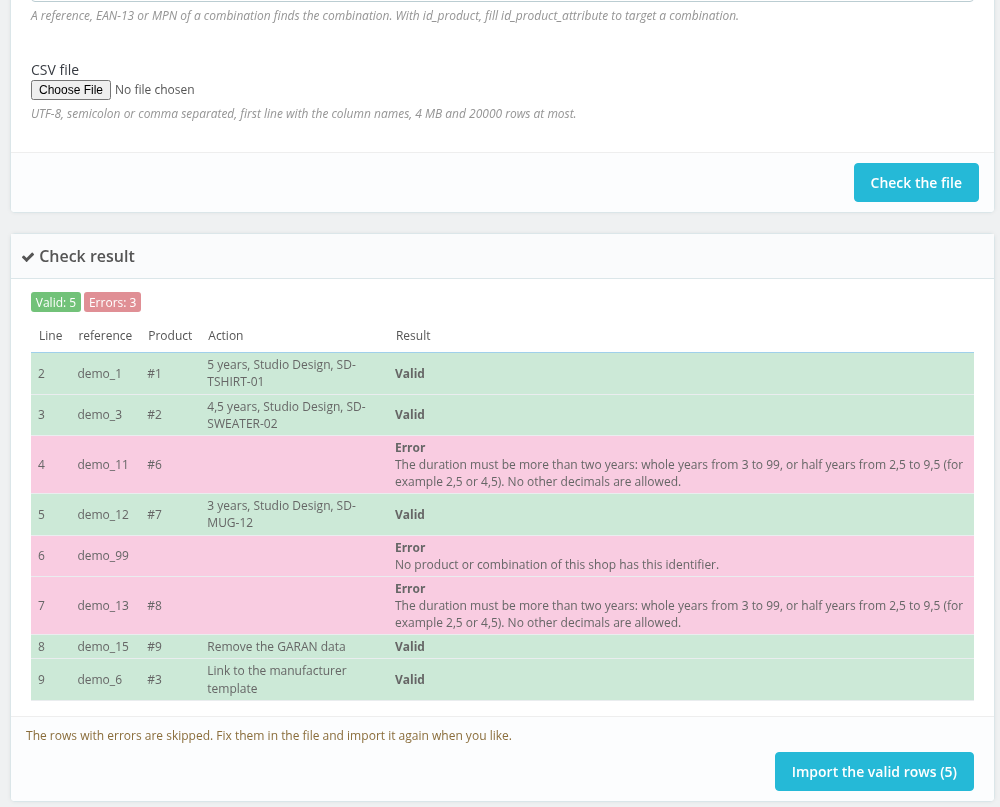
Task: Click product #9 cell
Action: [x=154, y=646]
